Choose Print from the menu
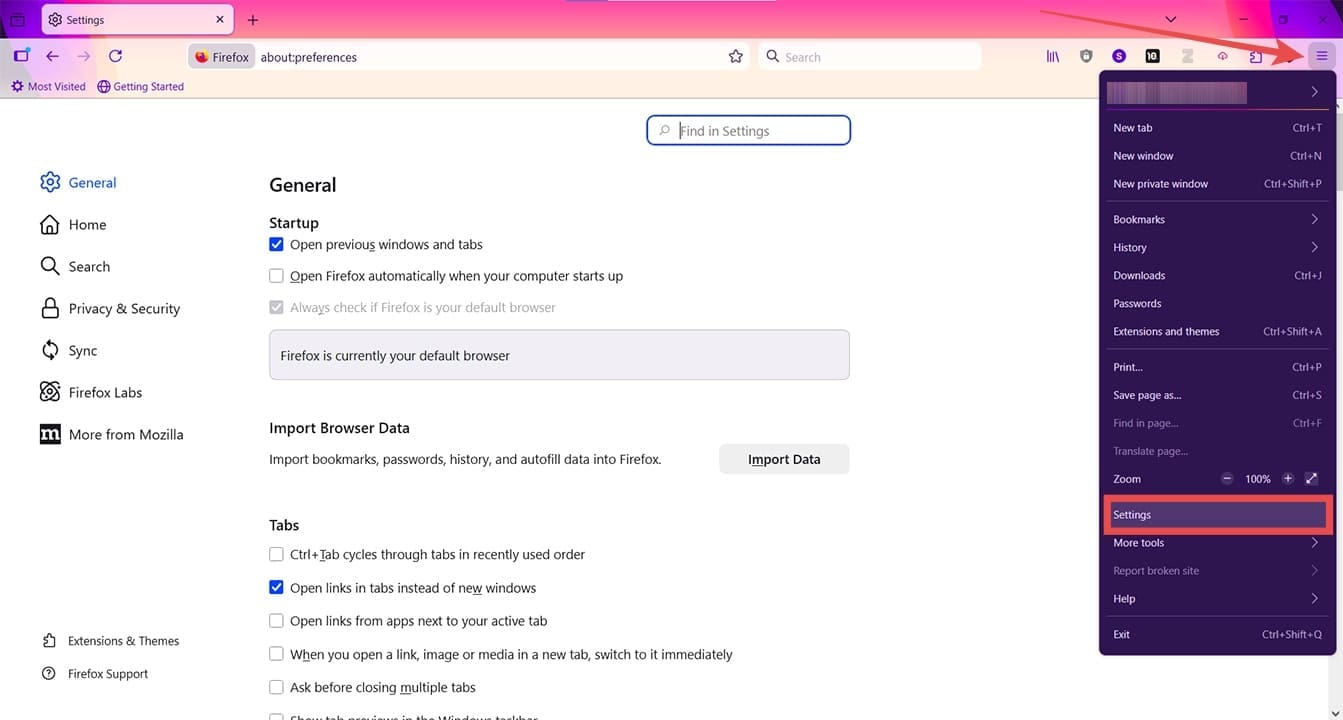Image resolution: width=1343 pixels, height=720 pixels. 1217,368
